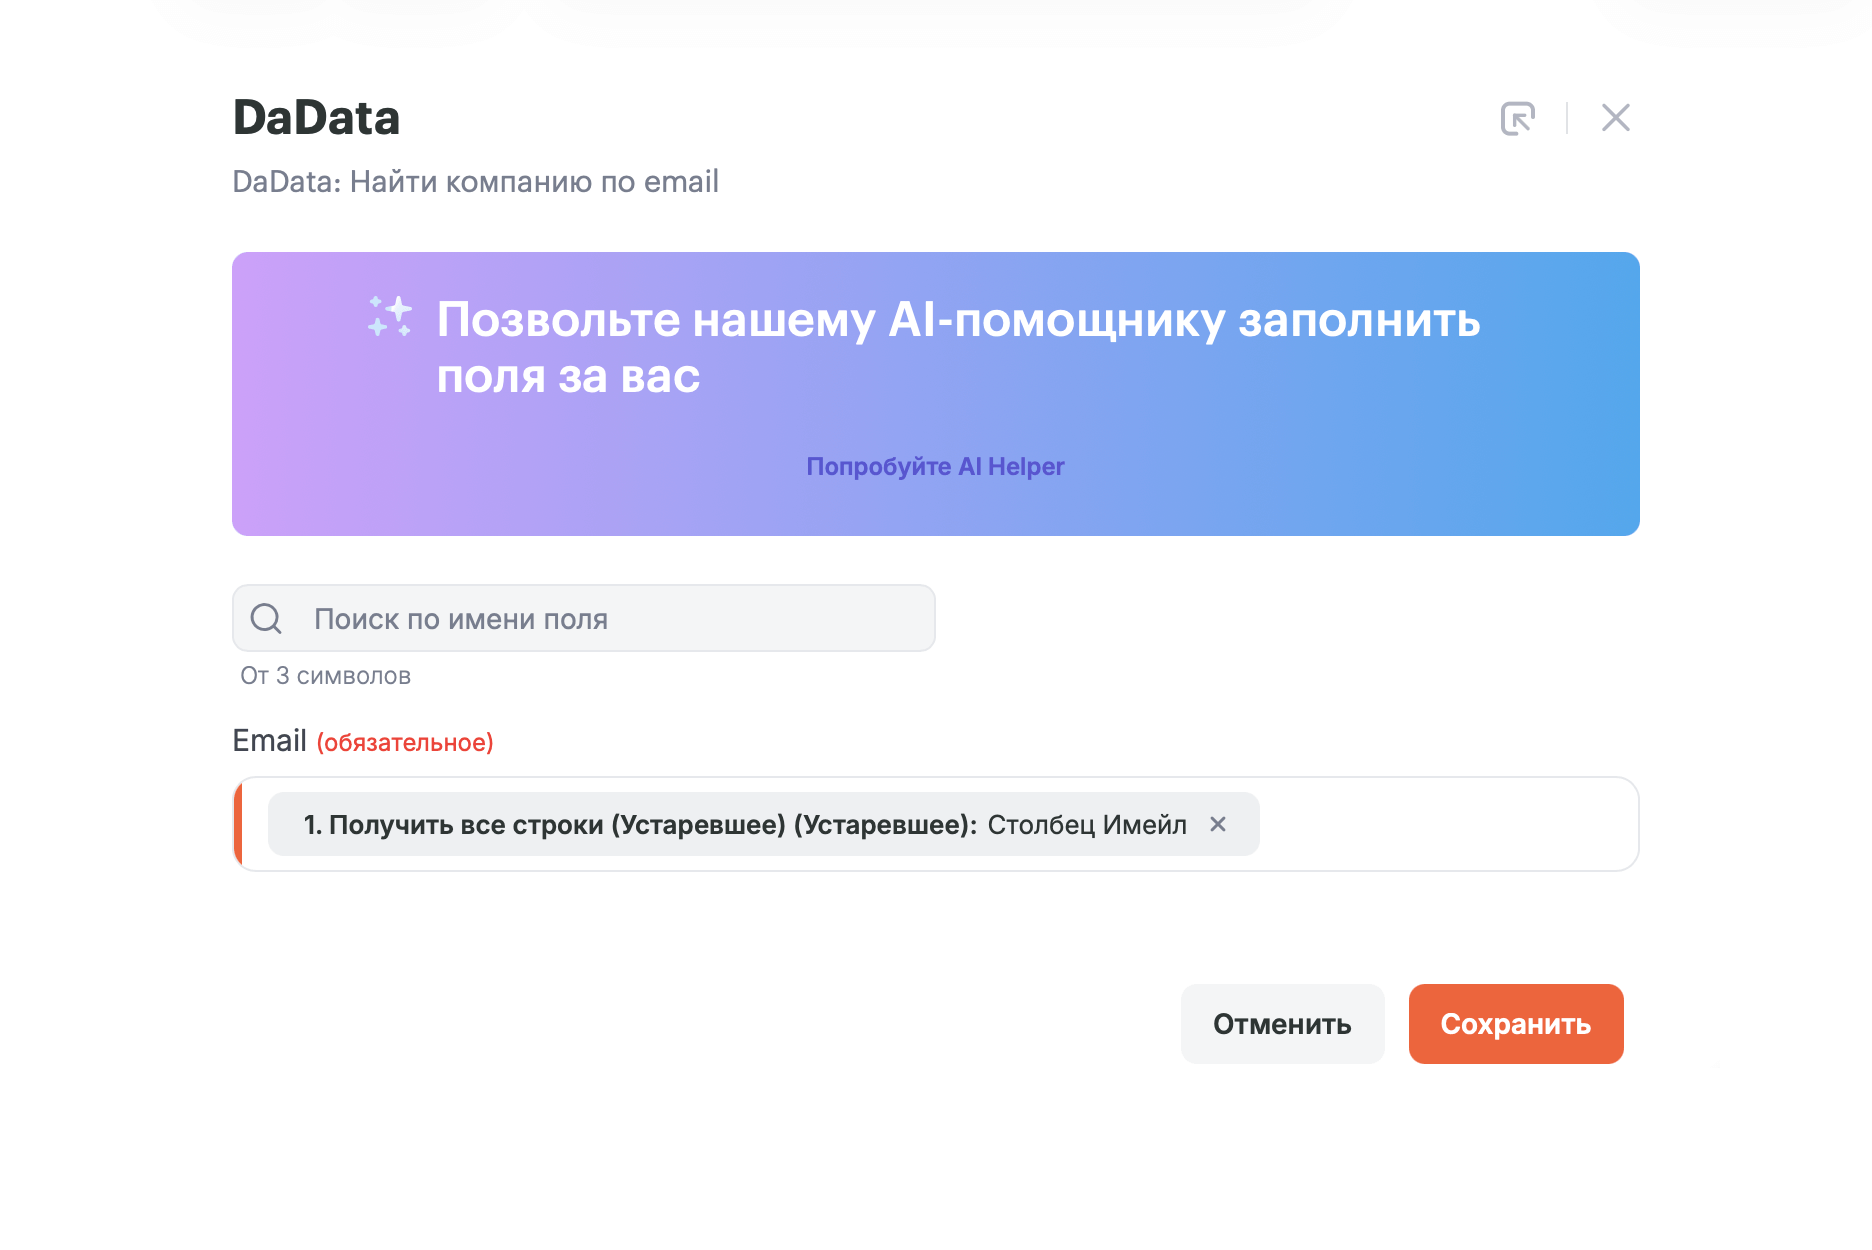Save with the Сохранить button
The width and height of the screenshot is (1872, 1250).
[1515, 1024]
